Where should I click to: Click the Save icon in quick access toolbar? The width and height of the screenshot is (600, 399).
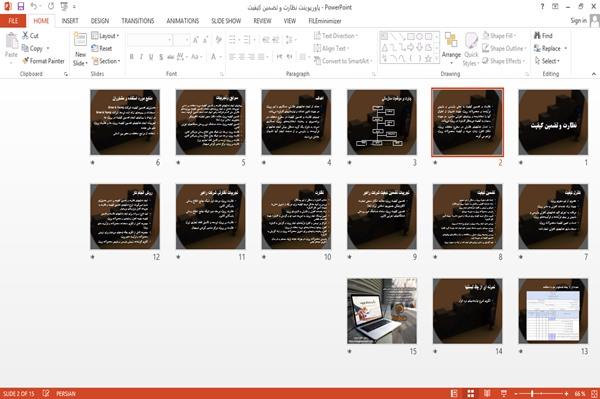(x=20, y=7)
